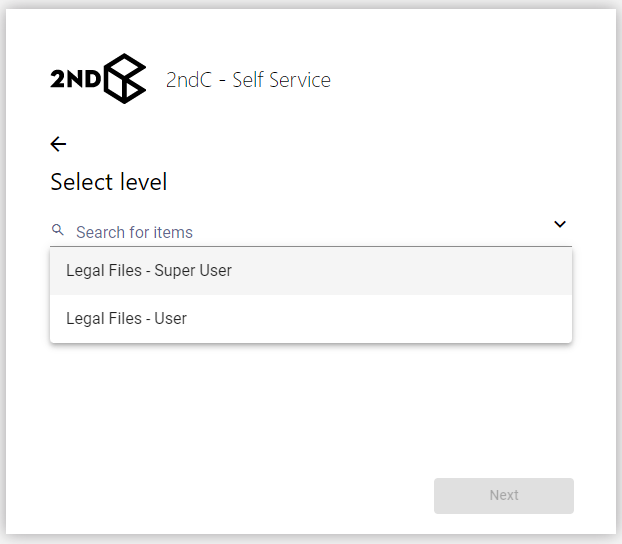622x544 pixels.
Task: Choose Legal Files - User option
Action: point(127,319)
